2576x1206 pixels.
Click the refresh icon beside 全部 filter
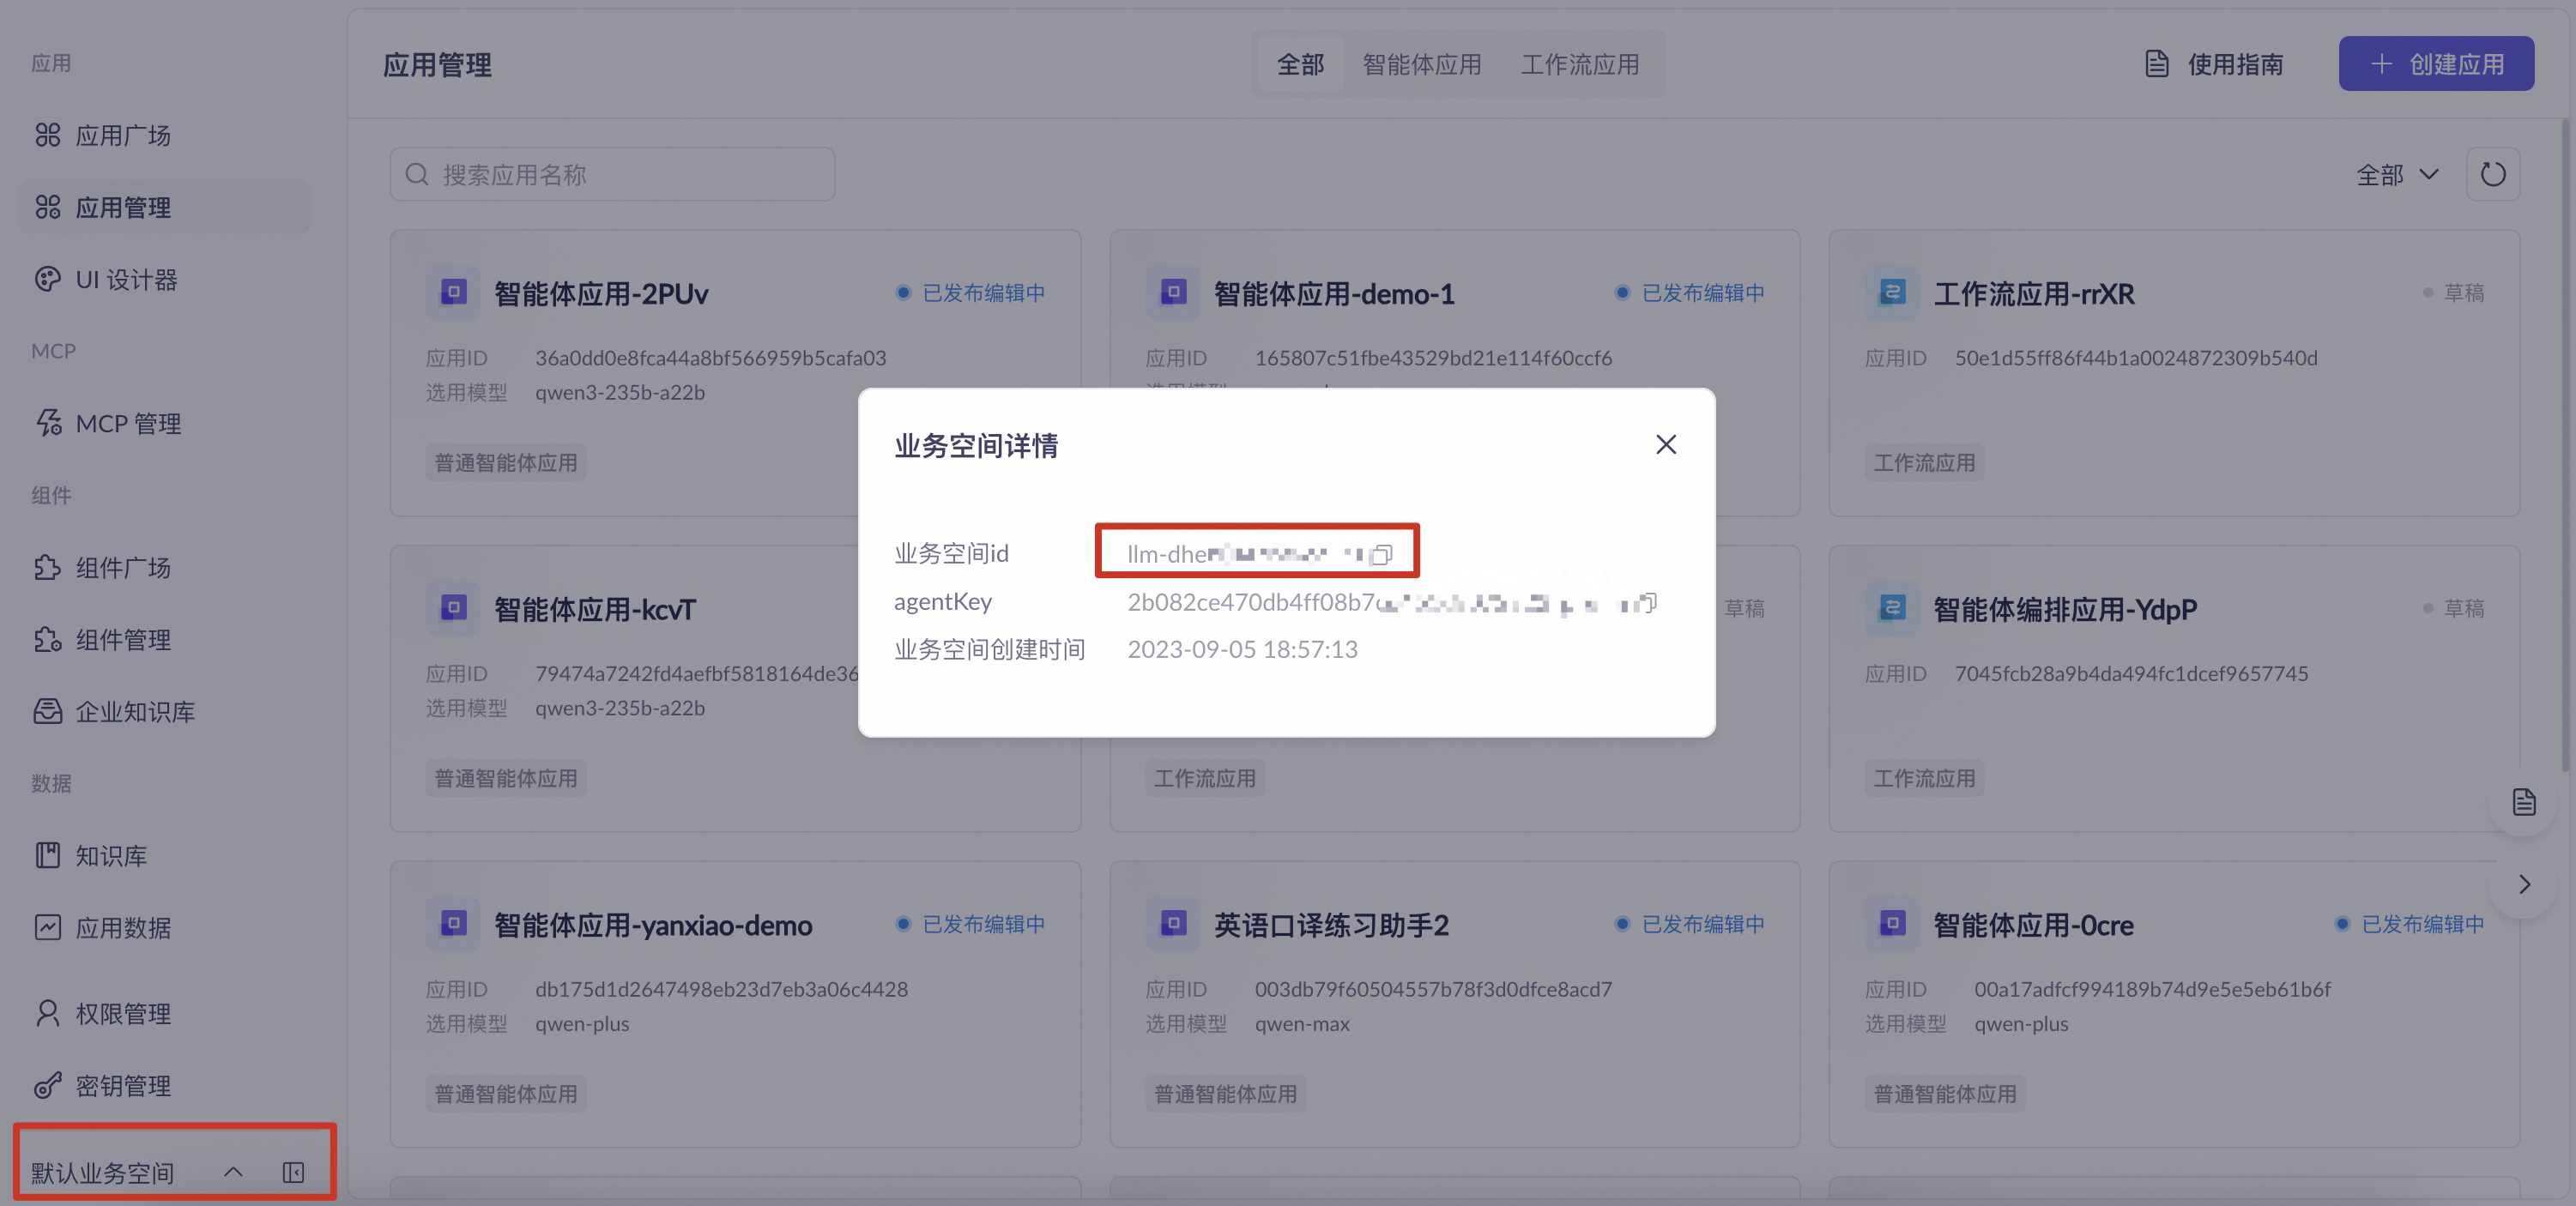[x=2492, y=175]
